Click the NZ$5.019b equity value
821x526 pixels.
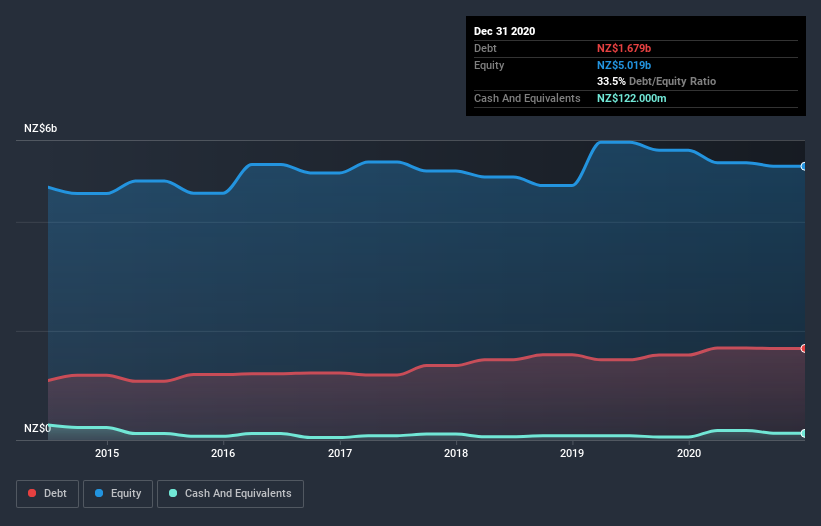pos(624,65)
